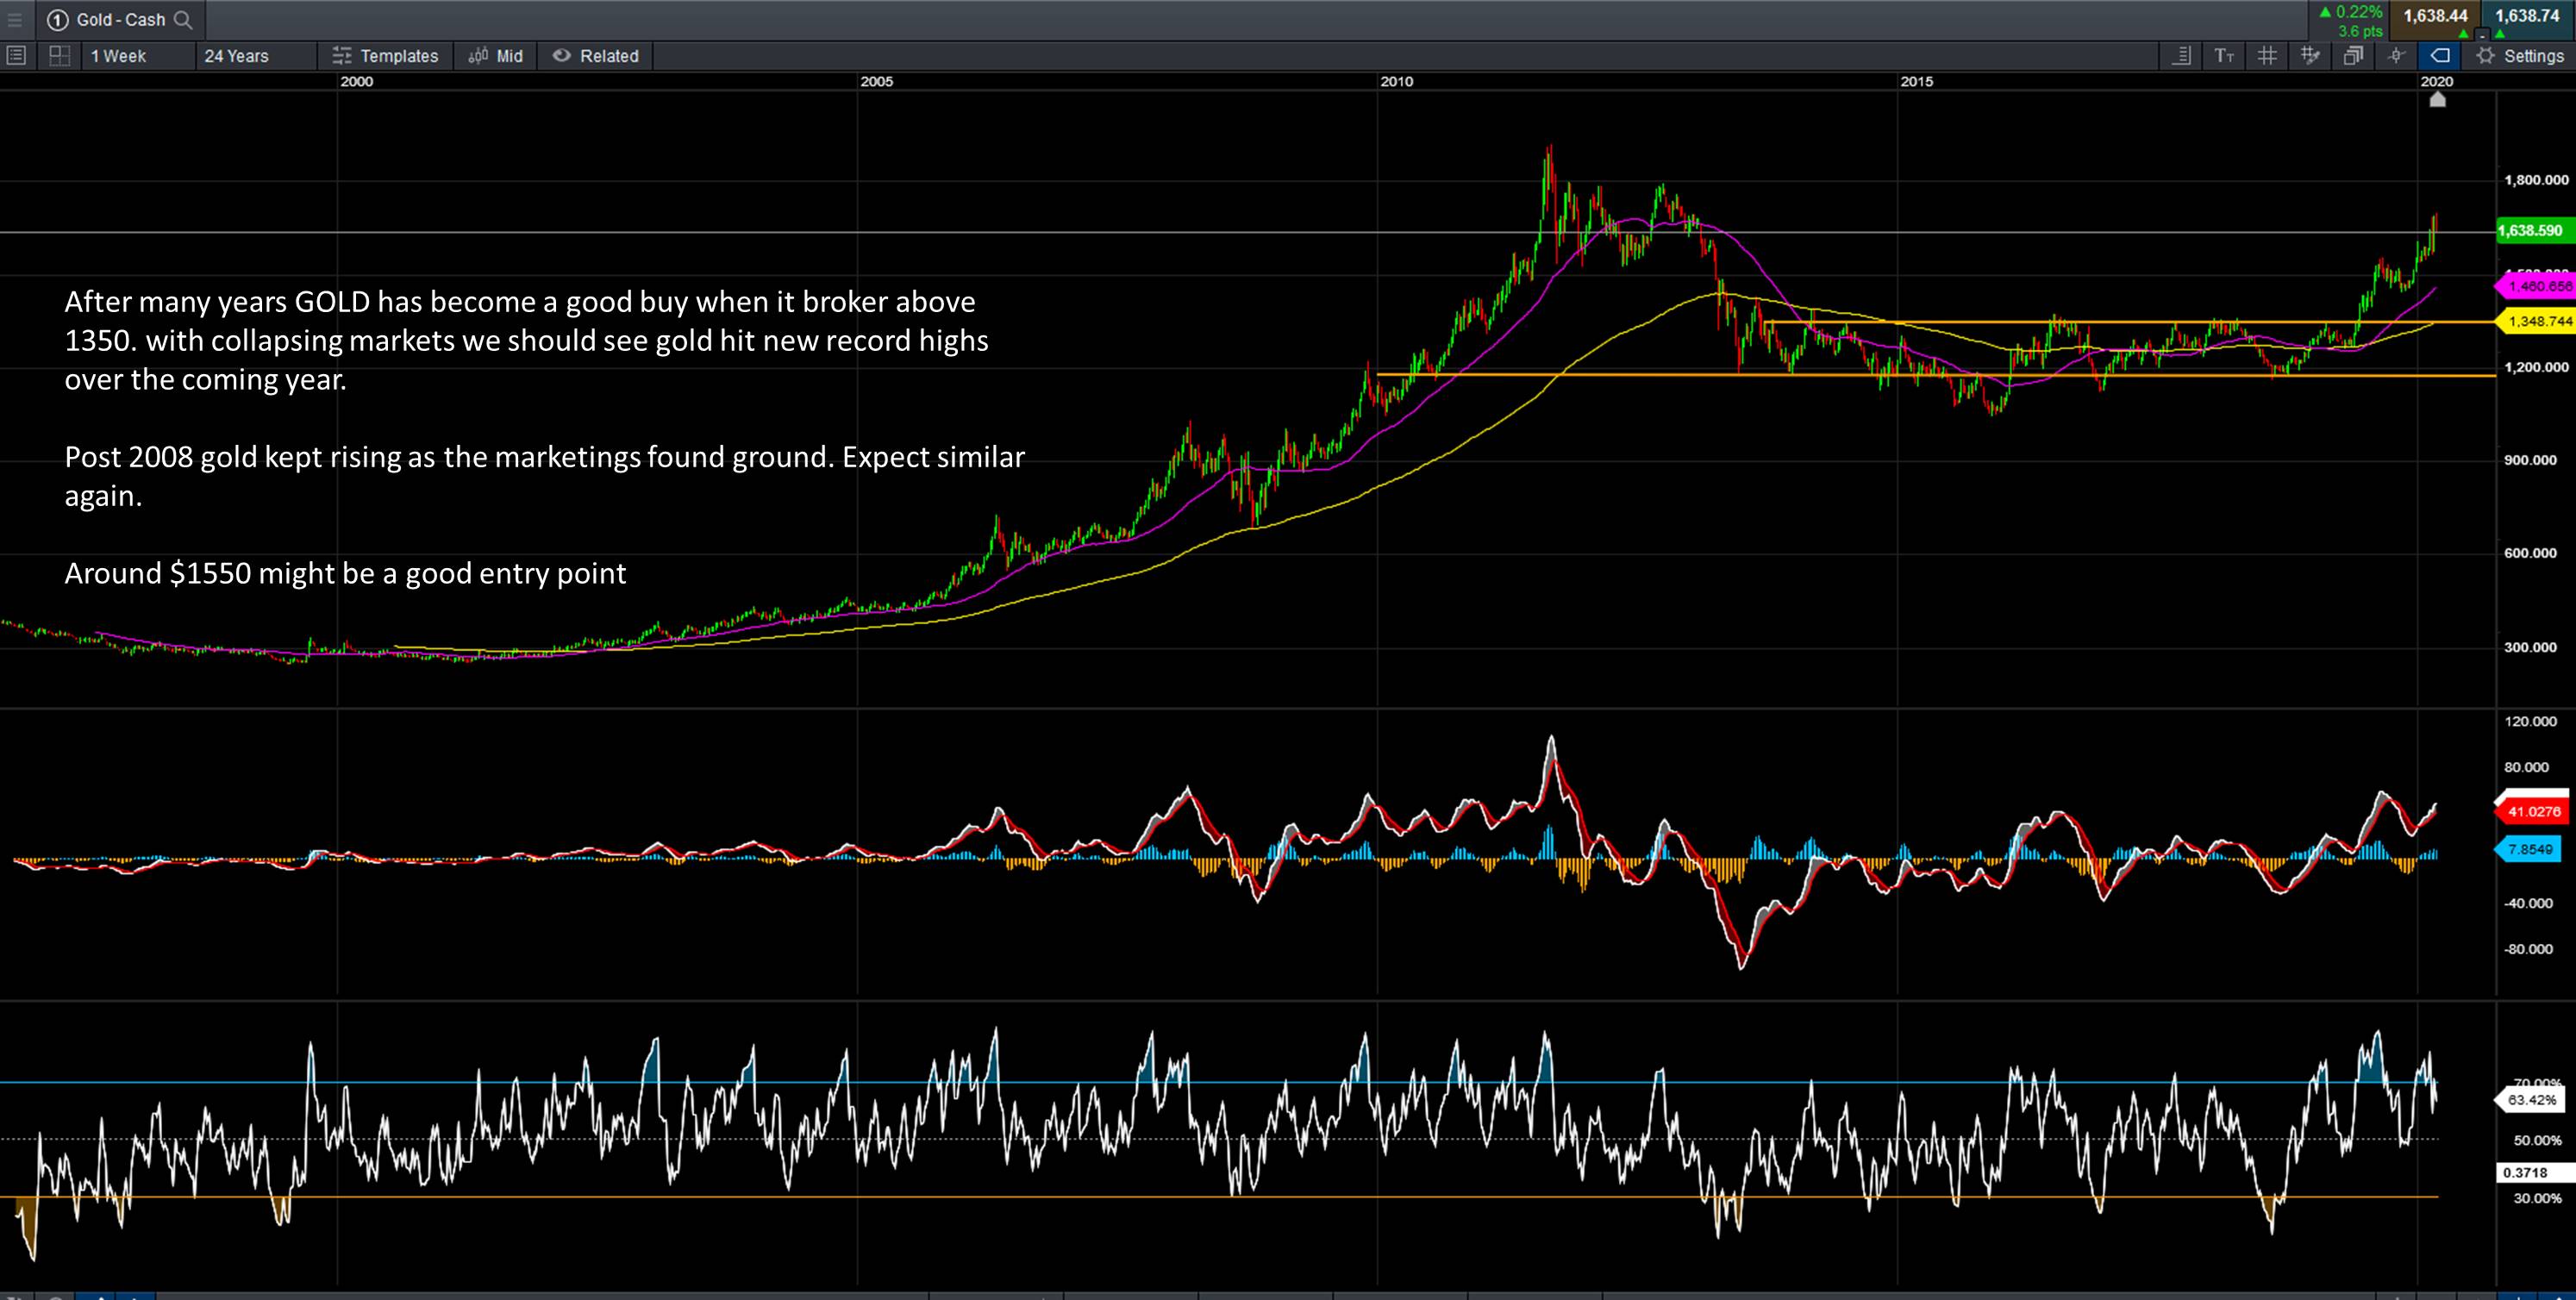The height and width of the screenshot is (1300, 2576).
Task: Open the list panel icon
Action: (16, 56)
